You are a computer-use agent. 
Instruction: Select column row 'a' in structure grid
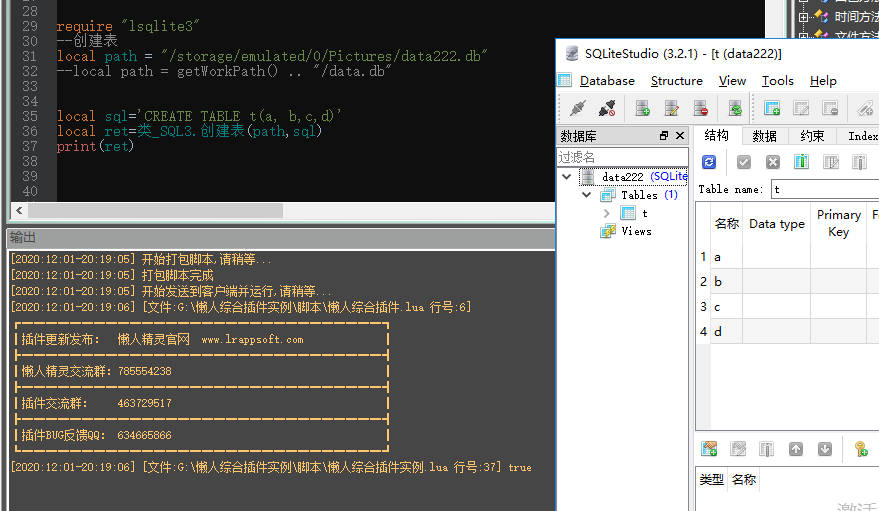click(788, 257)
